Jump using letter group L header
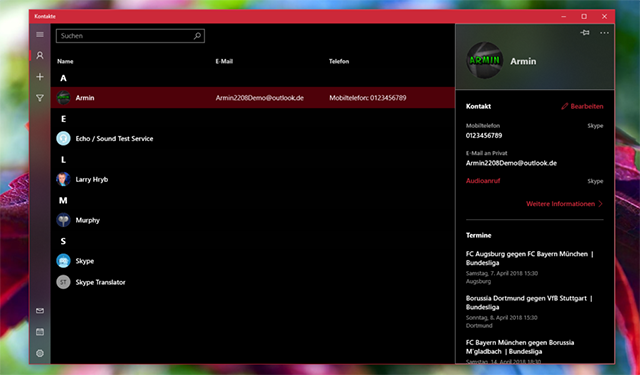Image resolution: width=640 pixels, height=375 pixels. pos(63,160)
